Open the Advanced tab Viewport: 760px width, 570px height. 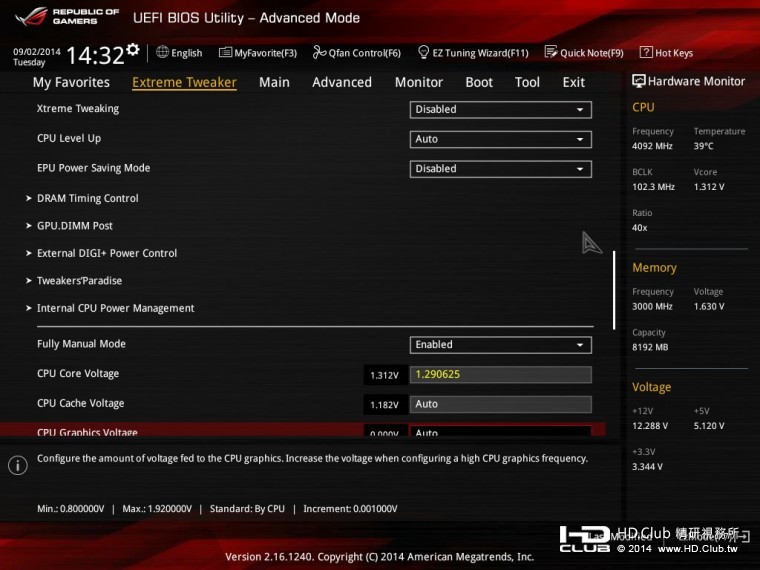click(342, 82)
